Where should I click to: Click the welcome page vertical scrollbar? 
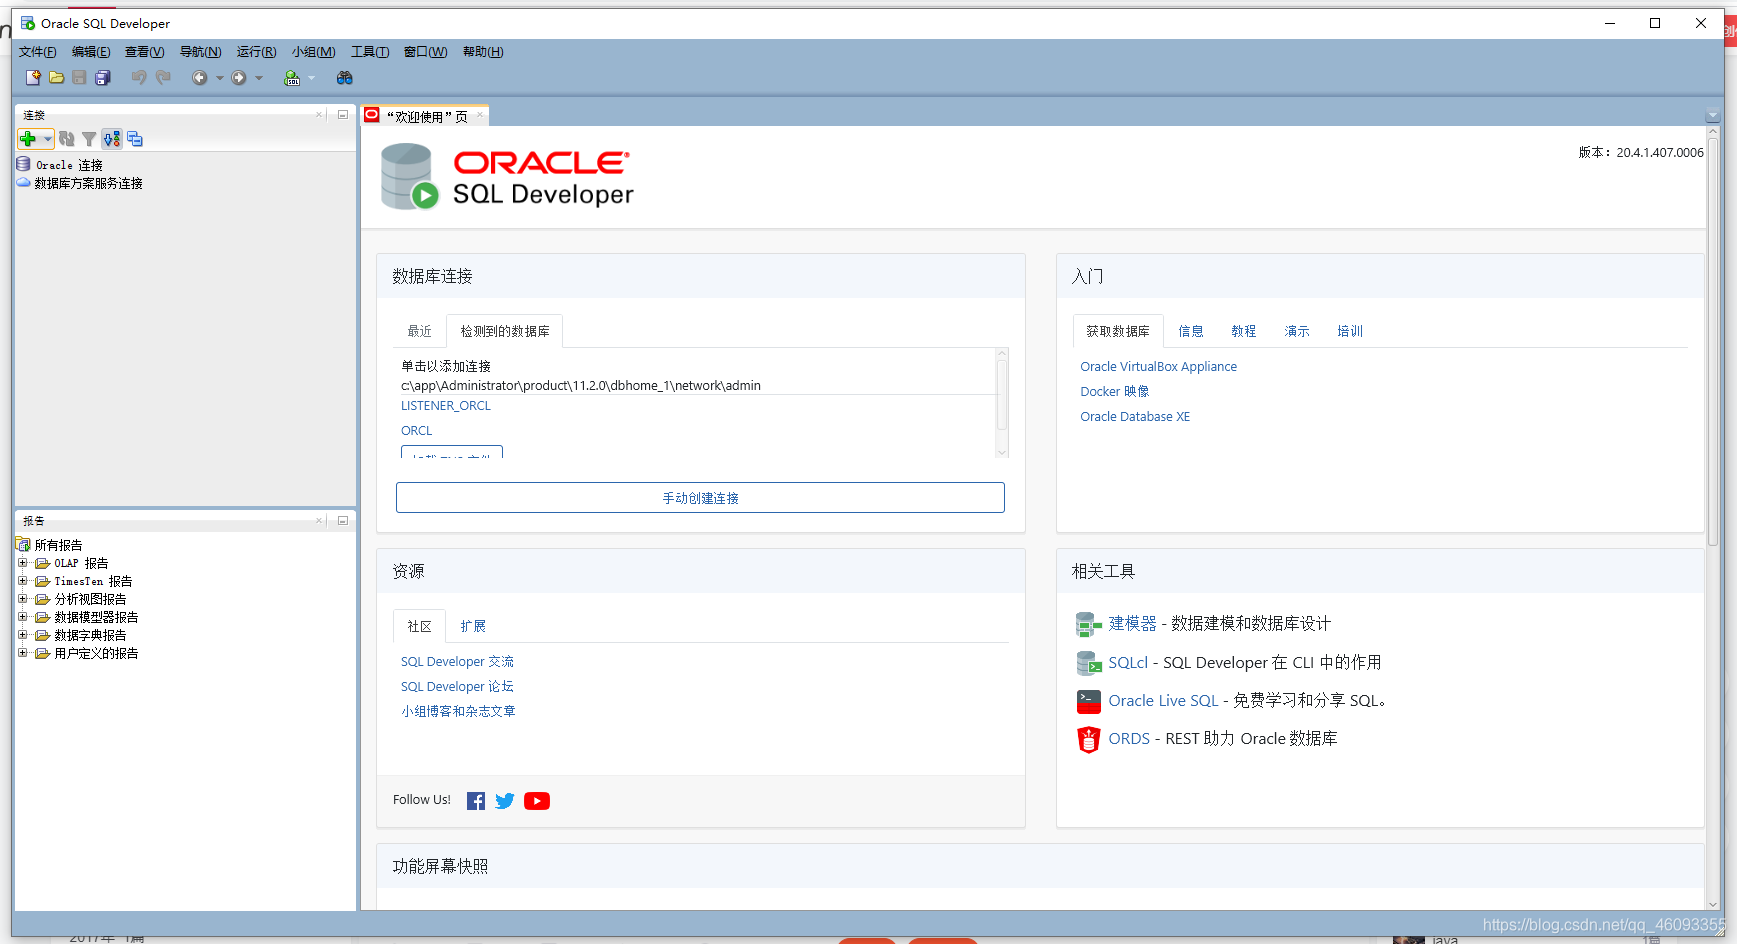click(1712, 340)
